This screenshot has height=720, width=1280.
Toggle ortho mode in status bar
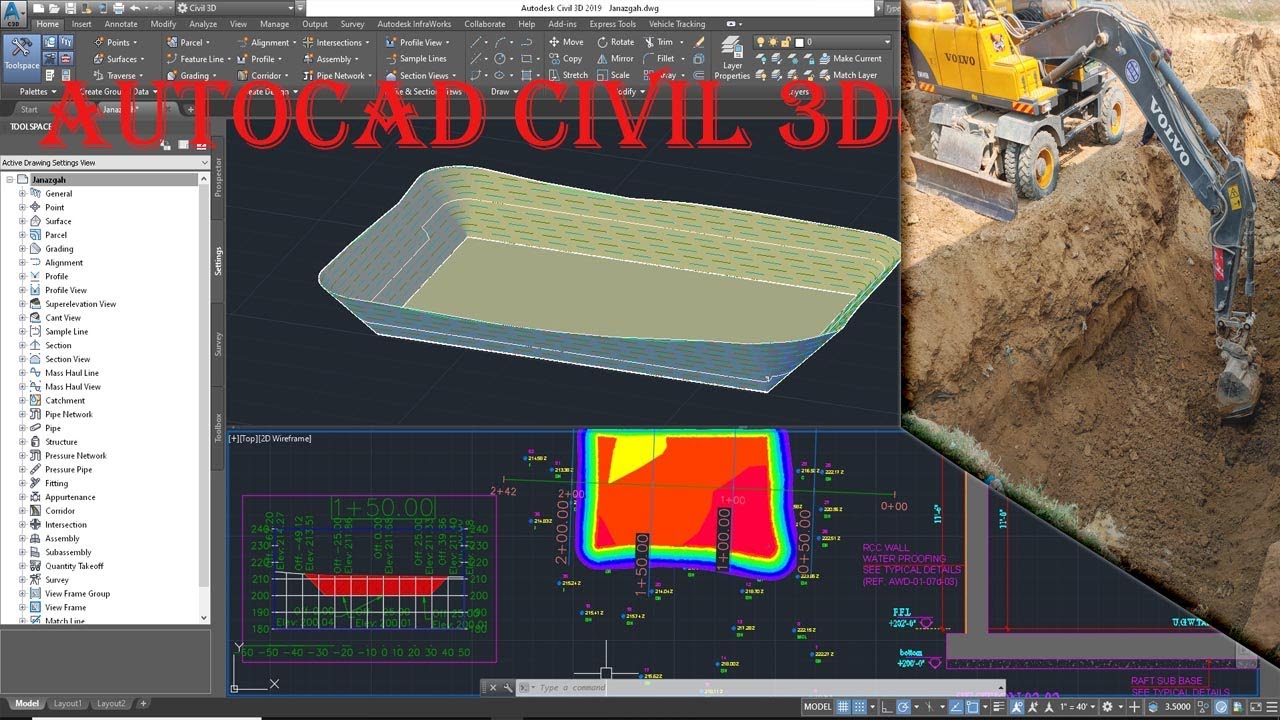pyautogui.click(x=886, y=706)
